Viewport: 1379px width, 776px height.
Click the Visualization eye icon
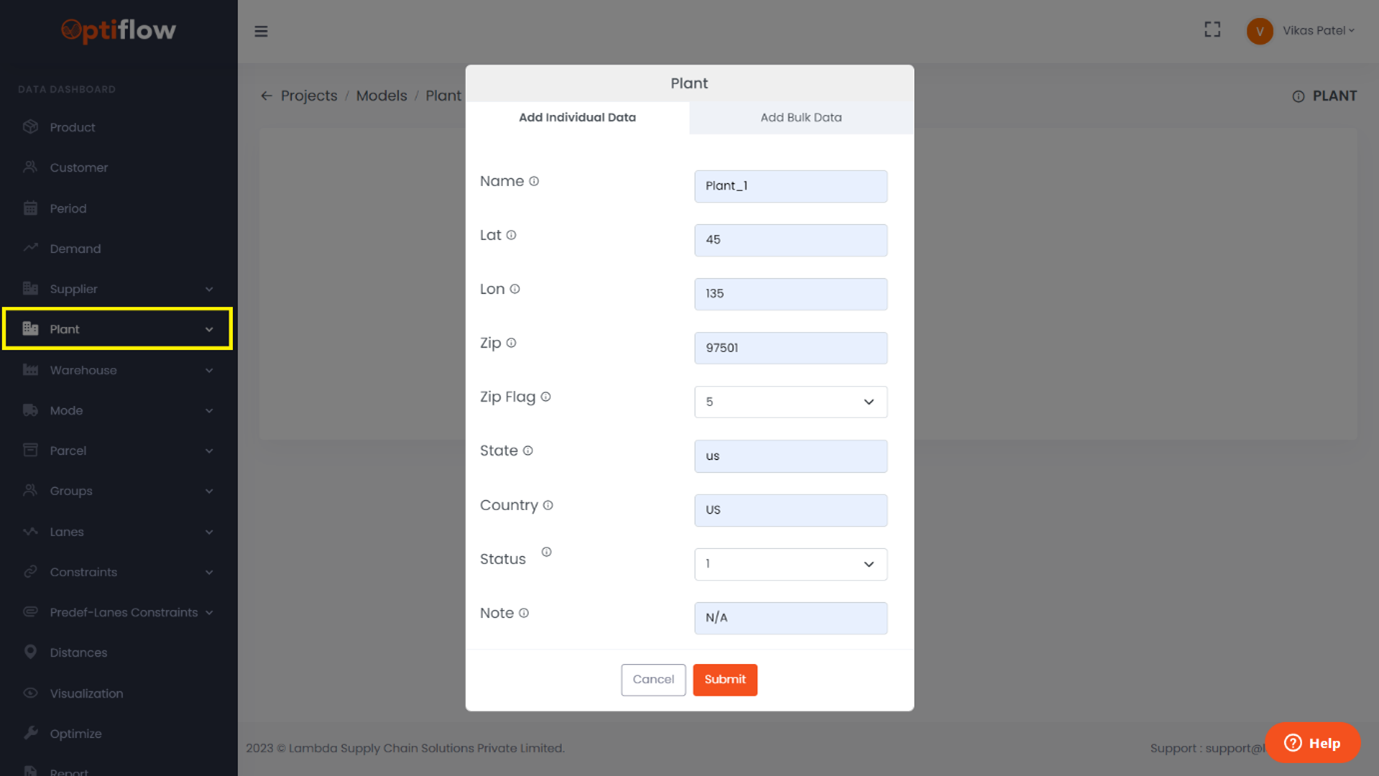click(31, 693)
